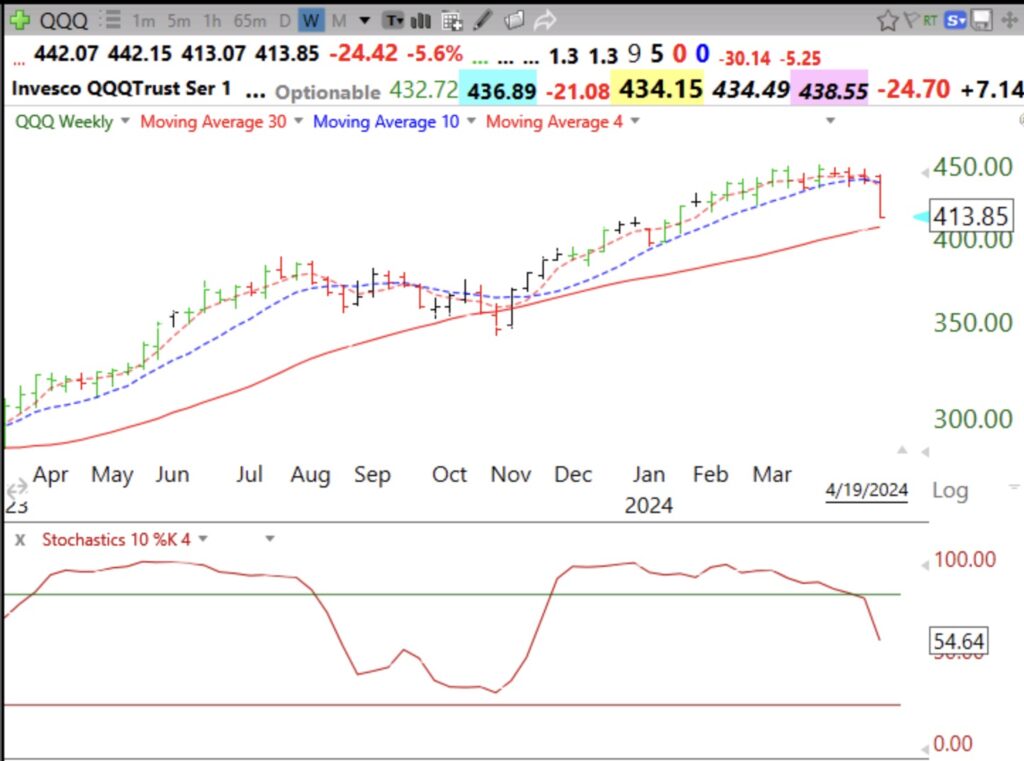The width and height of the screenshot is (1024, 761).
Task: Switch to the D daily timeframe
Action: [x=285, y=20]
